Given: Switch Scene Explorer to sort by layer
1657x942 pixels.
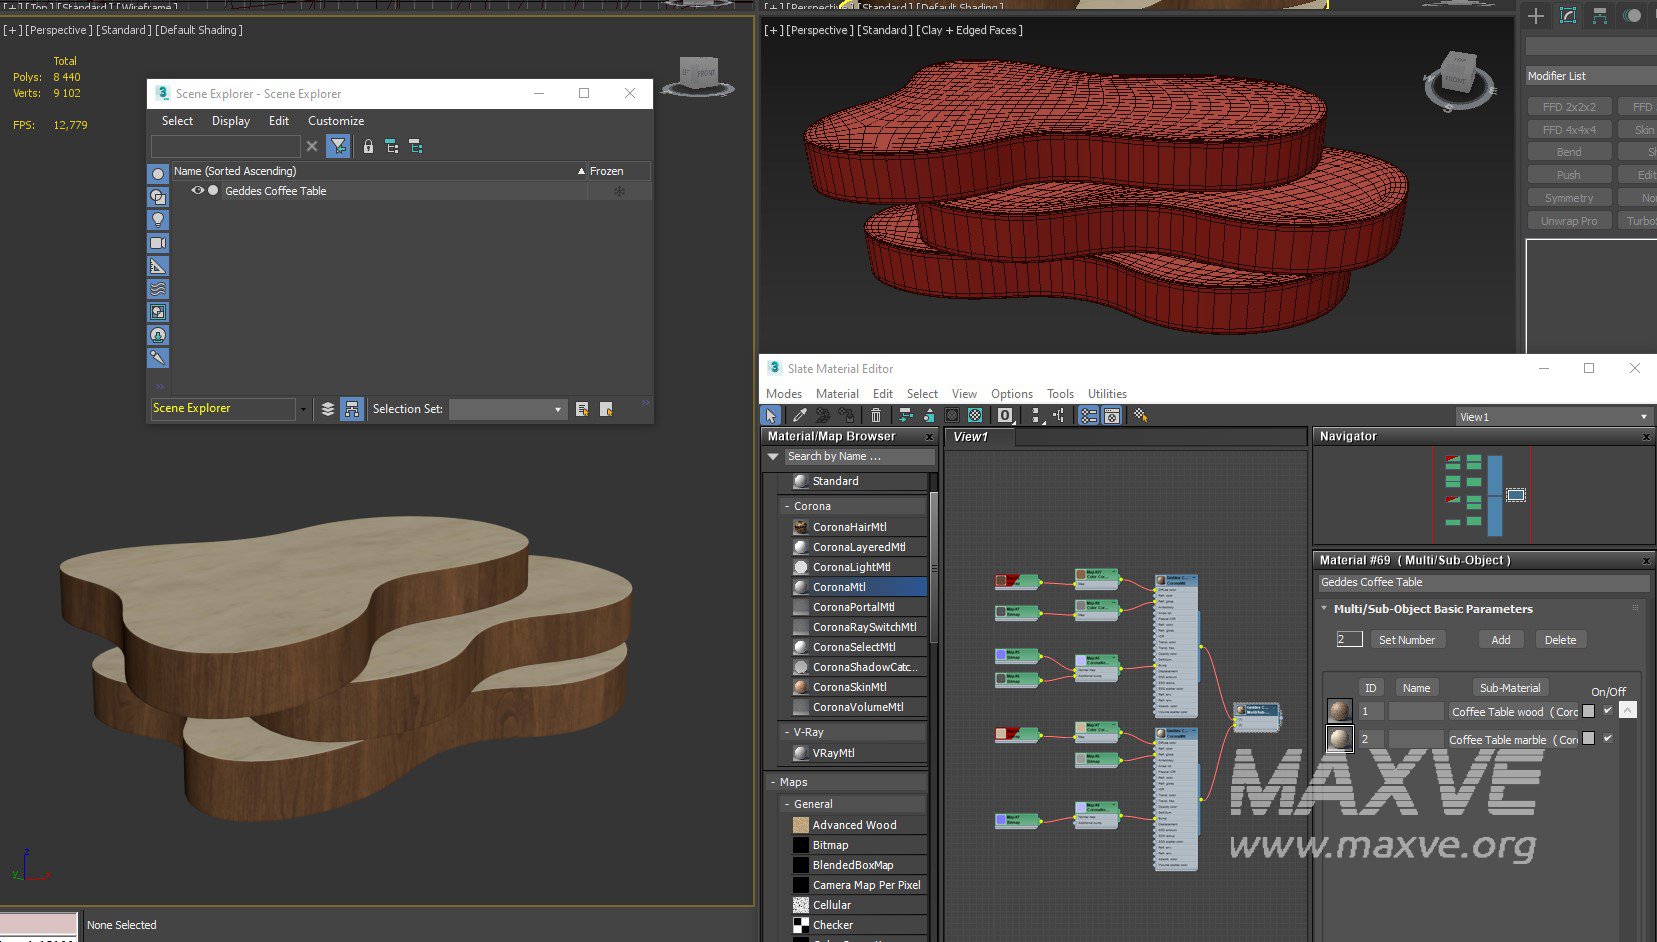Looking at the screenshot, I should point(327,409).
